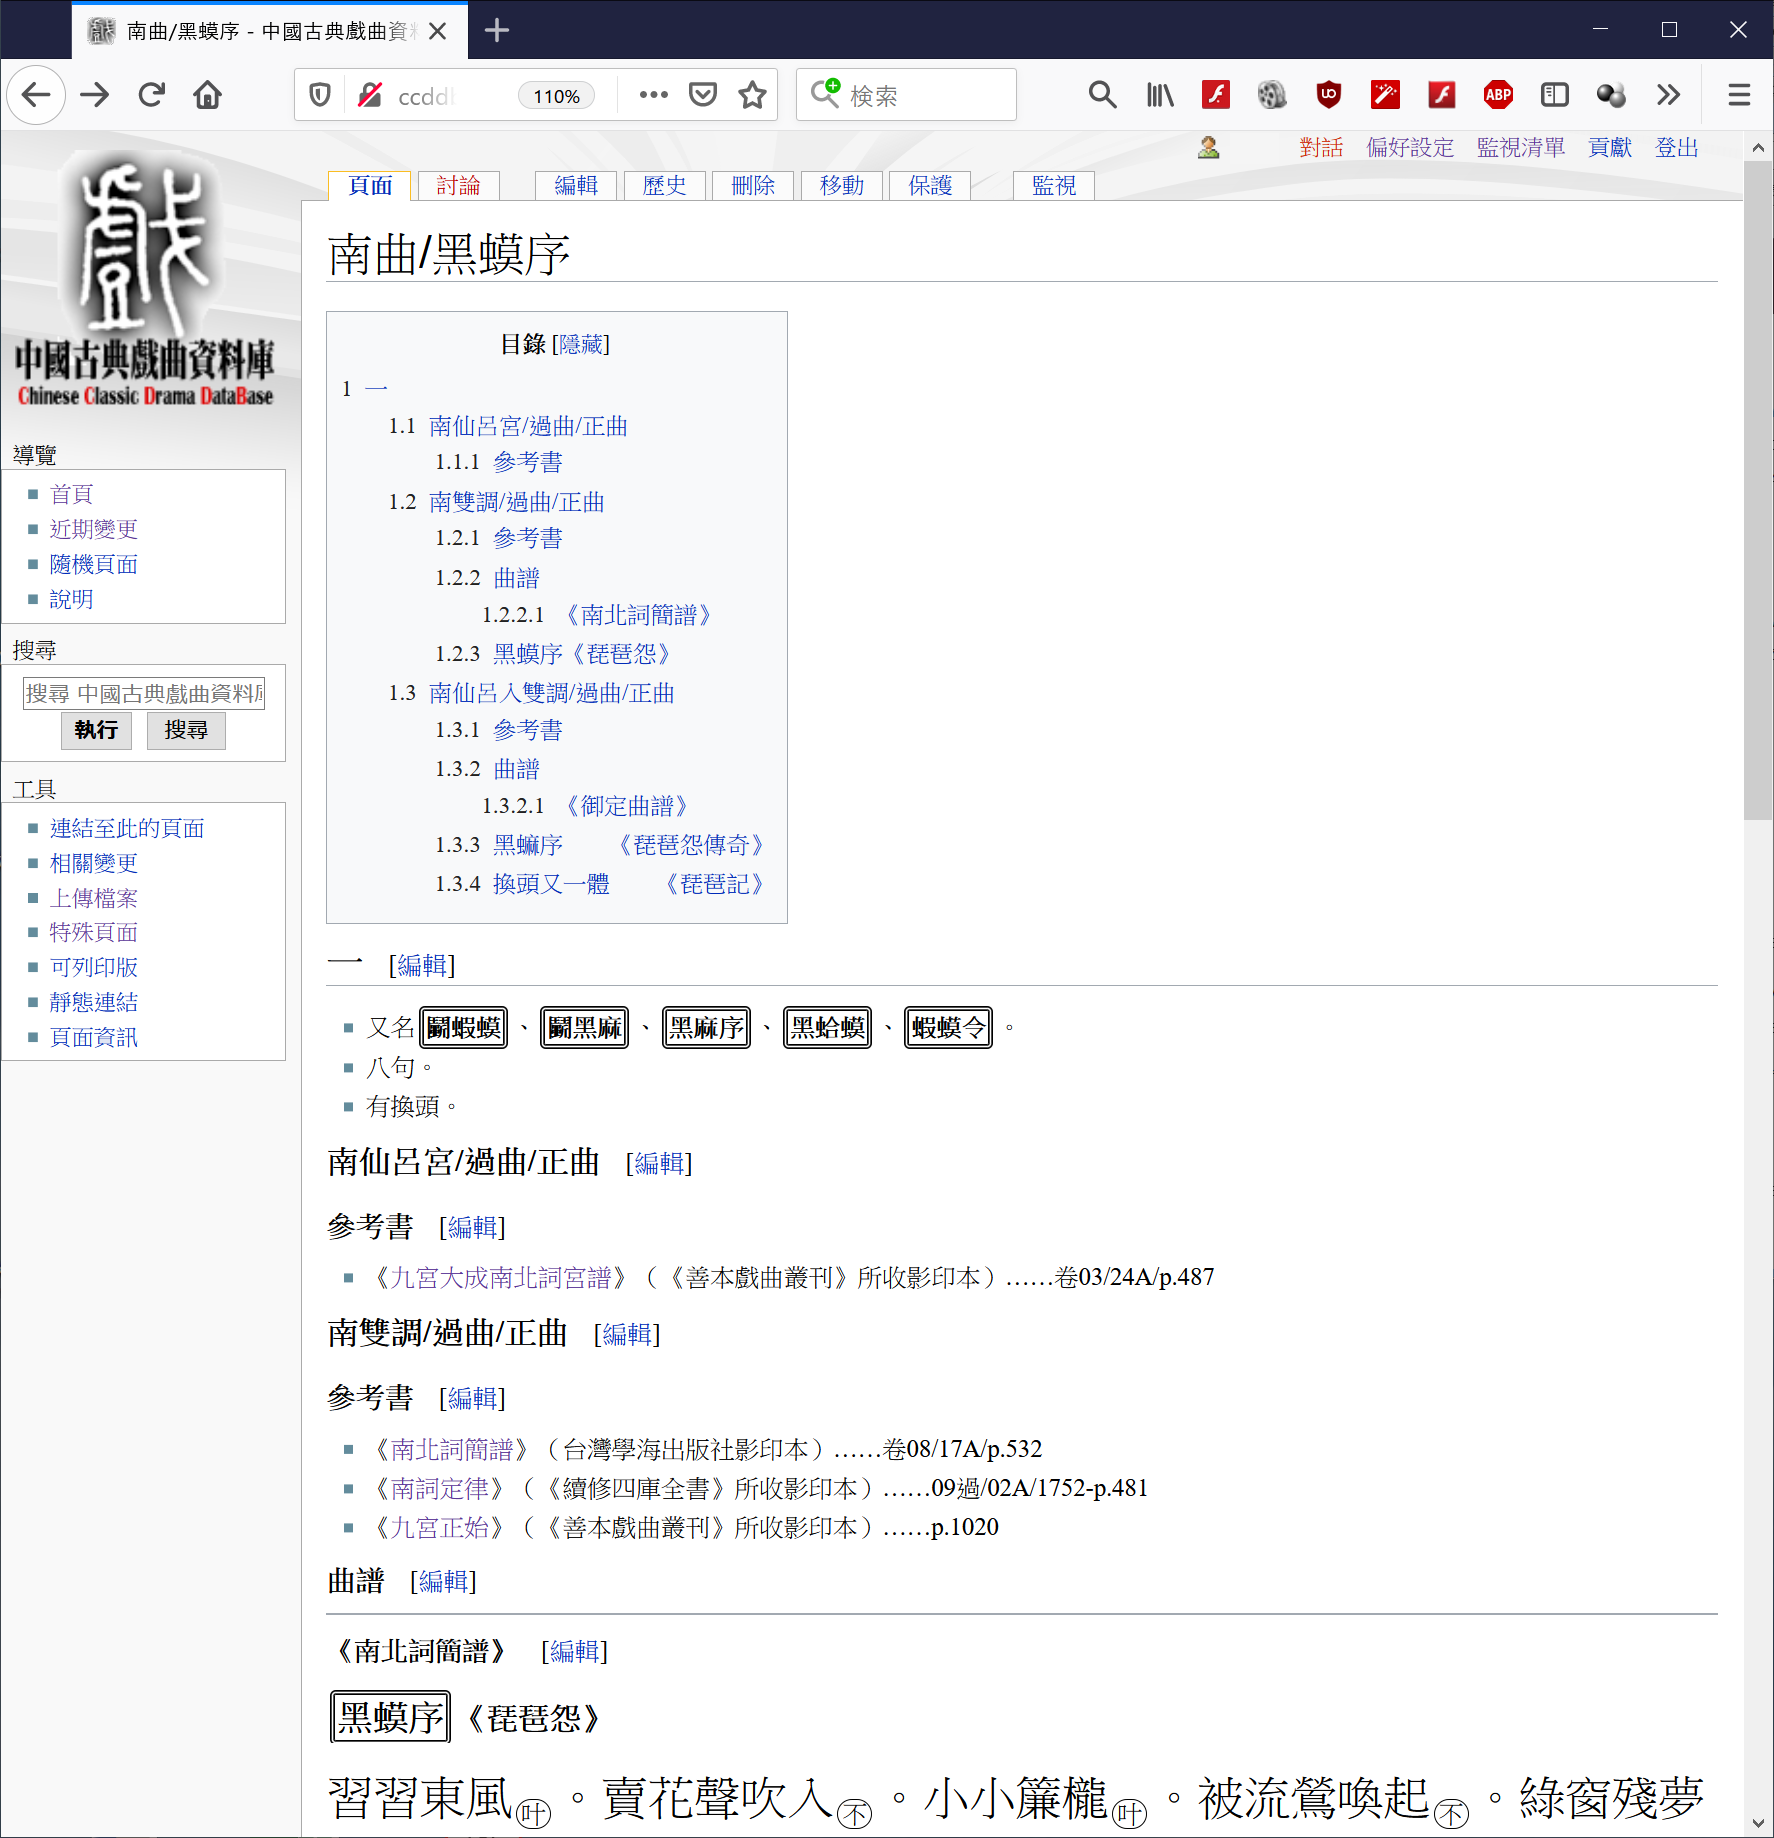Switch to the 討論 tab
1774x1838 pixels.
coord(458,185)
